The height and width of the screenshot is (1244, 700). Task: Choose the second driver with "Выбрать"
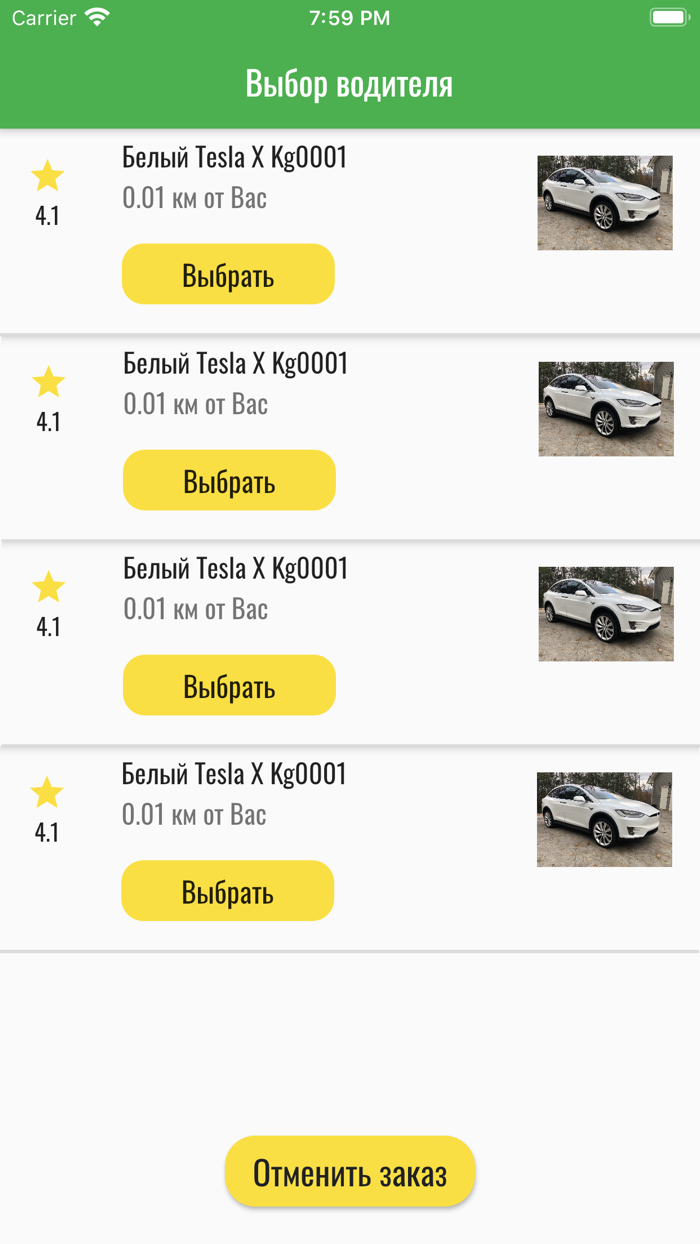click(x=229, y=481)
